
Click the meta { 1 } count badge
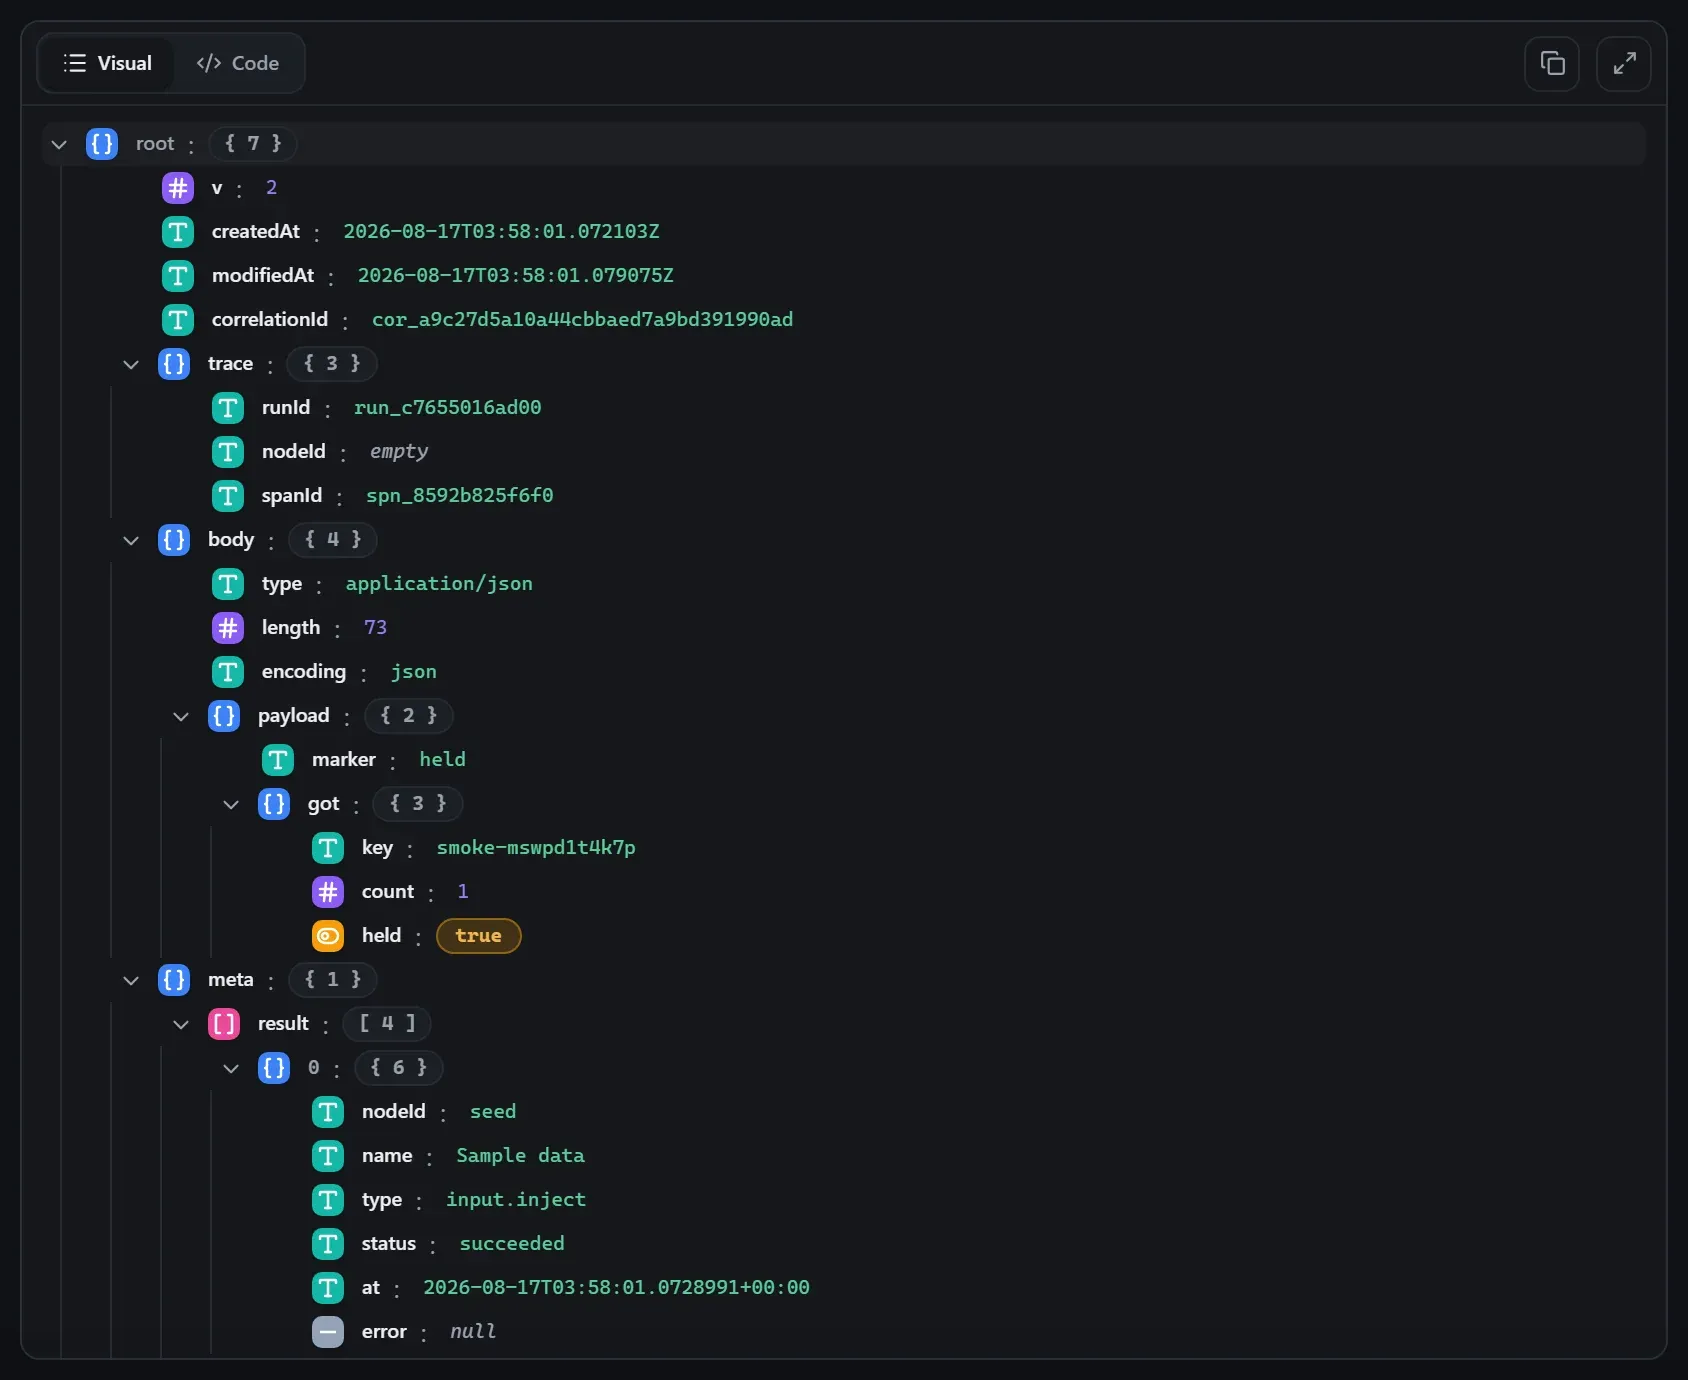coord(333,980)
